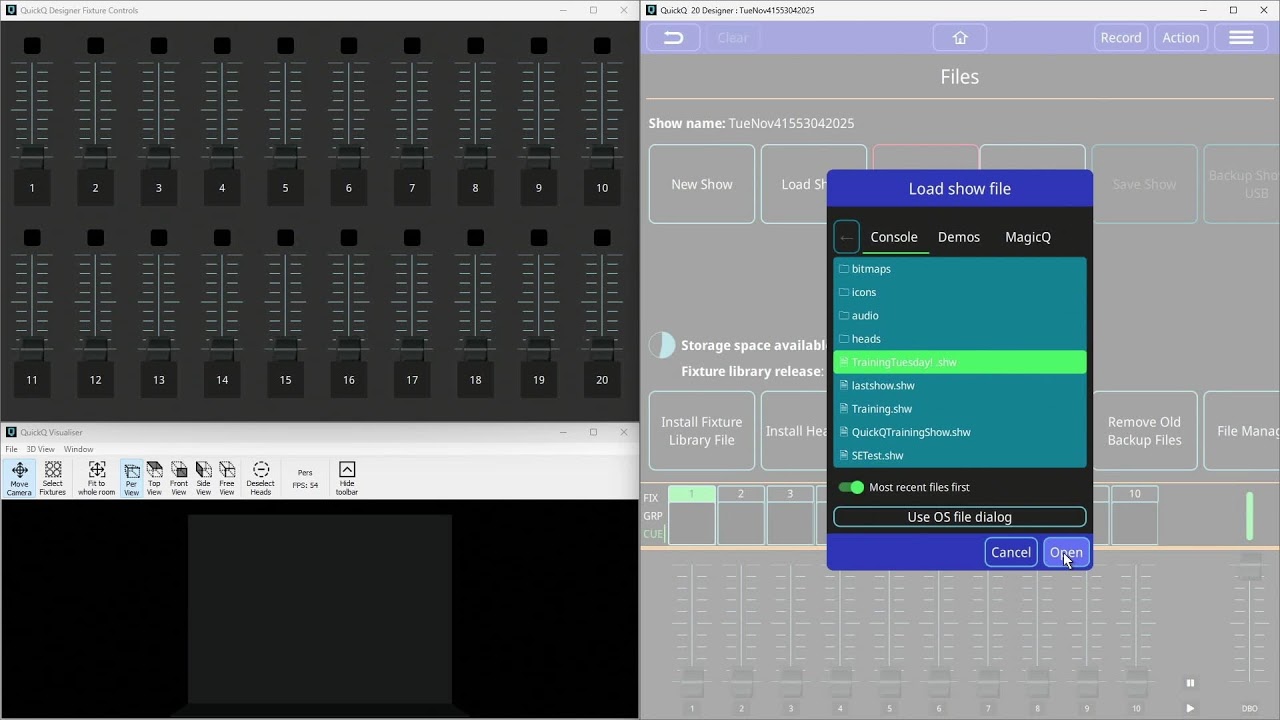This screenshot has height=720, width=1280.
Task: Toggle the flash button above fader 1
Action: click(x=32, y=46)
